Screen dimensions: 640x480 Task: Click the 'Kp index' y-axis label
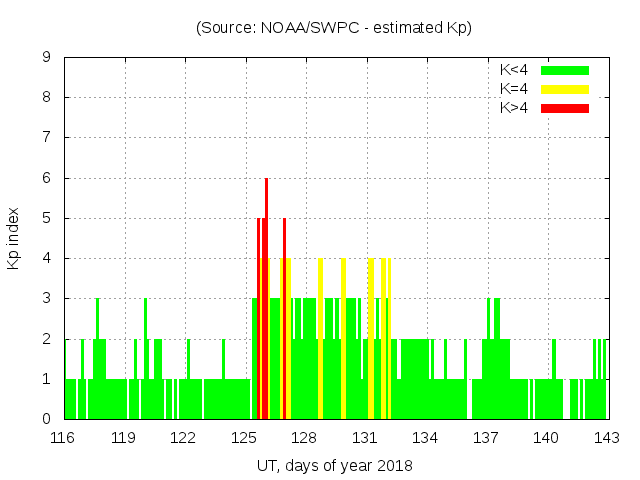14,238
